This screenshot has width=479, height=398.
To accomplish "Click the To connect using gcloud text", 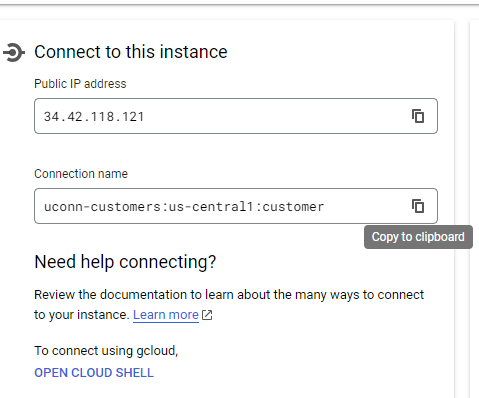I will (106, 351).
